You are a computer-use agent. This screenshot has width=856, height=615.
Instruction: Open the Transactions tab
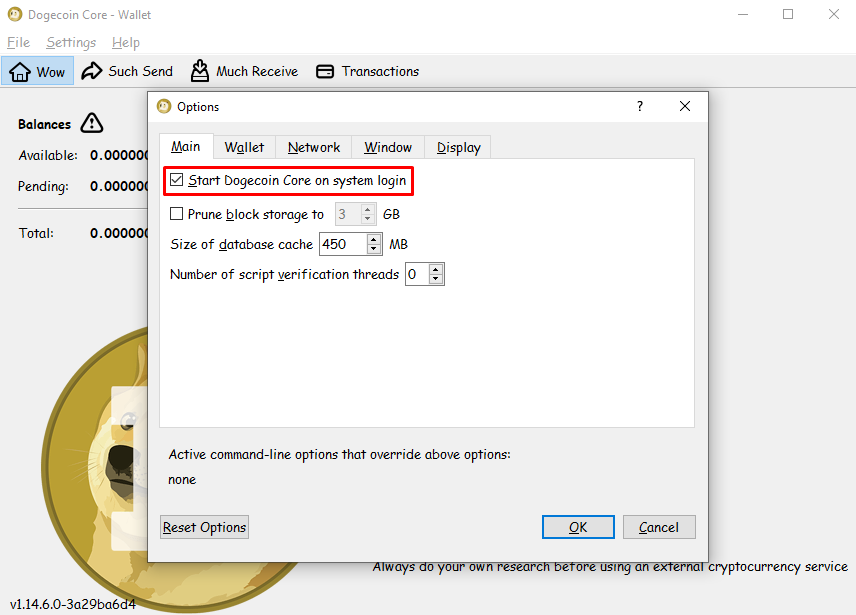pyautogui.click(x=368, y=71)
